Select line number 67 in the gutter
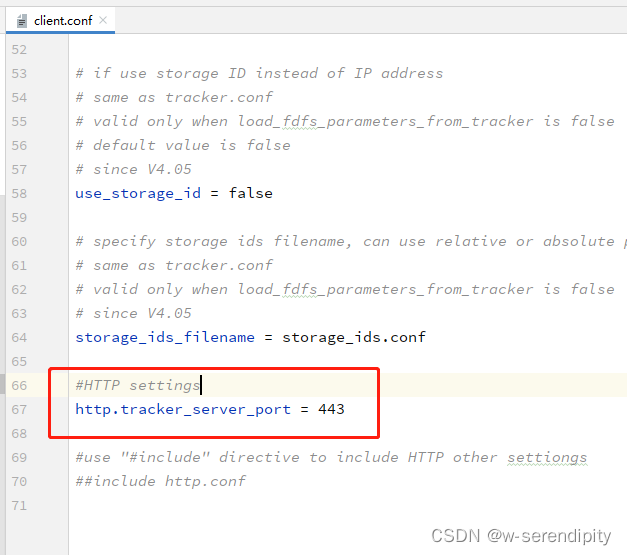This screenshot has width=627, height=555. (20, 409)
